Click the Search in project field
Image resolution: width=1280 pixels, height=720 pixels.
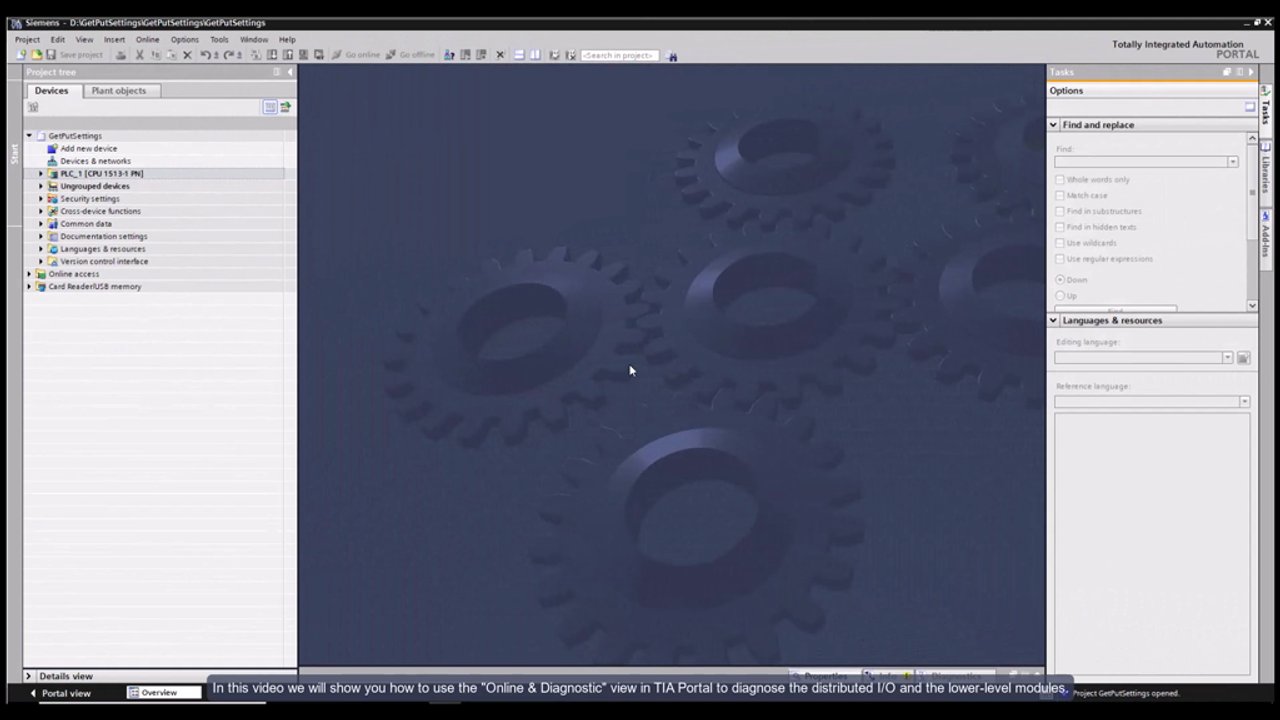[x=619, y=55]
